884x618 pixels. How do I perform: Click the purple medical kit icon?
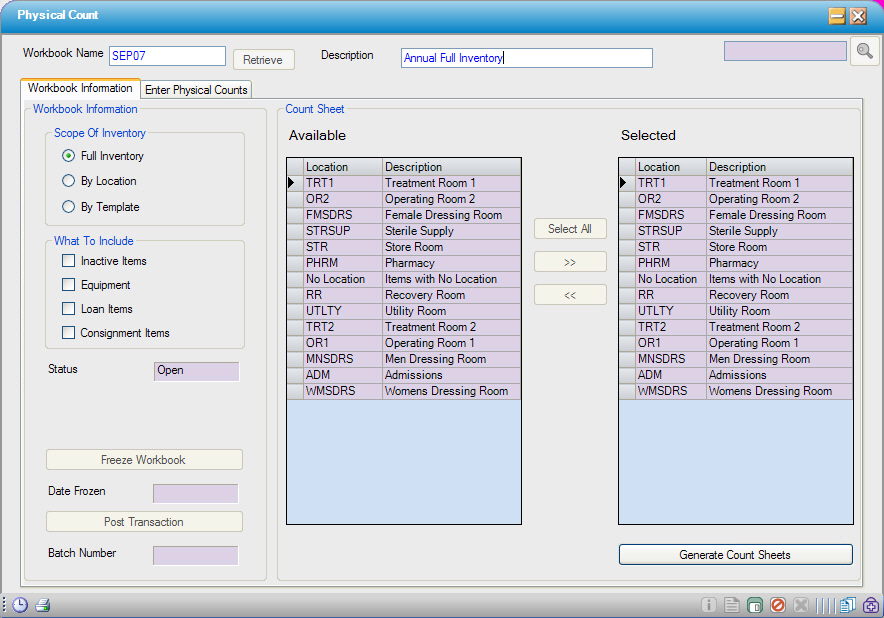pos(871,605)
